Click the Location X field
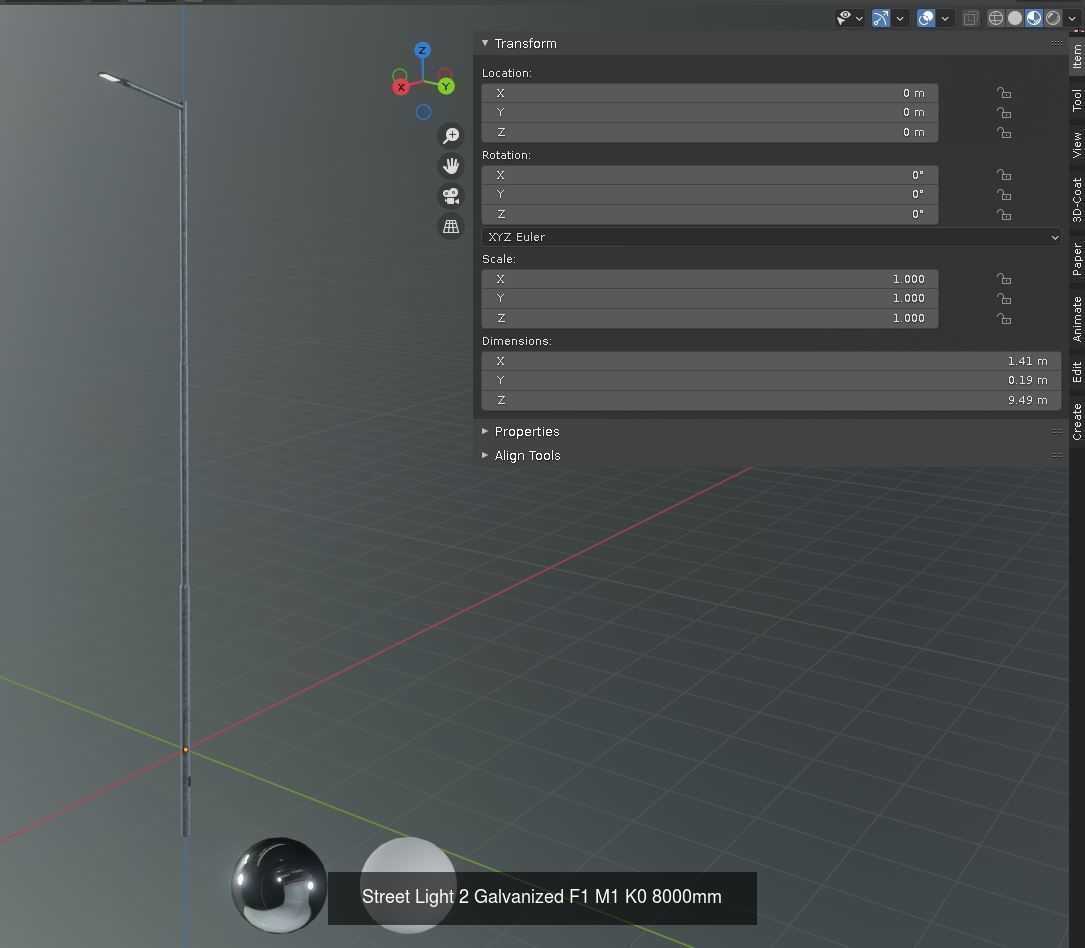1085x948 pixels. coord(710,93)
